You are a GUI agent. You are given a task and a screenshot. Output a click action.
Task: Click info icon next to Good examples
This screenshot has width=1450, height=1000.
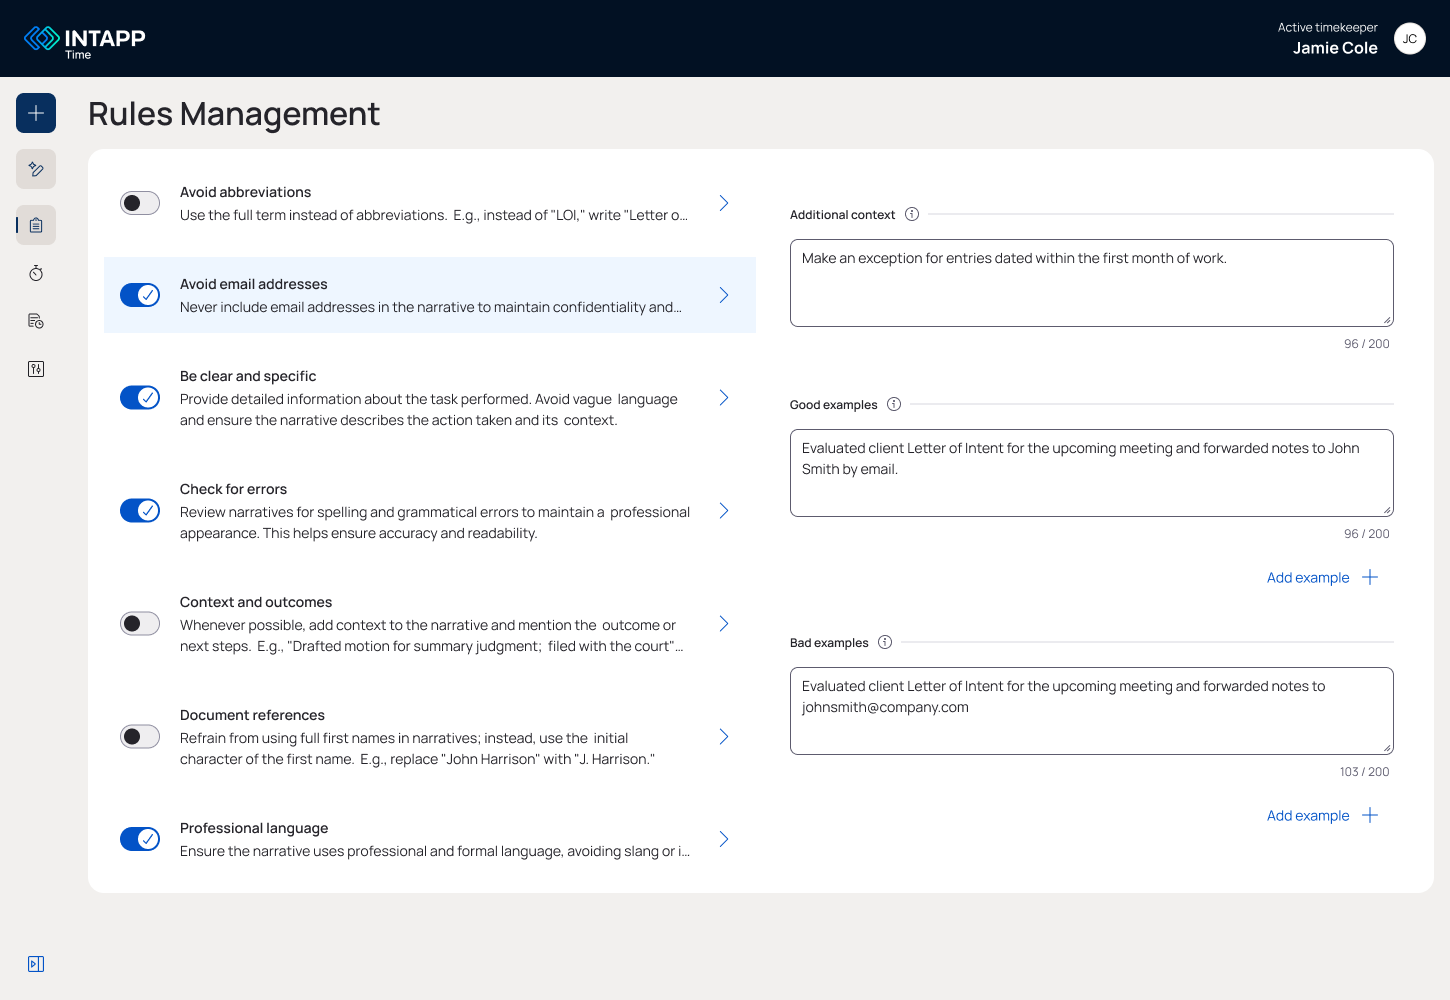pyautogui.click(x=894, y=404)
